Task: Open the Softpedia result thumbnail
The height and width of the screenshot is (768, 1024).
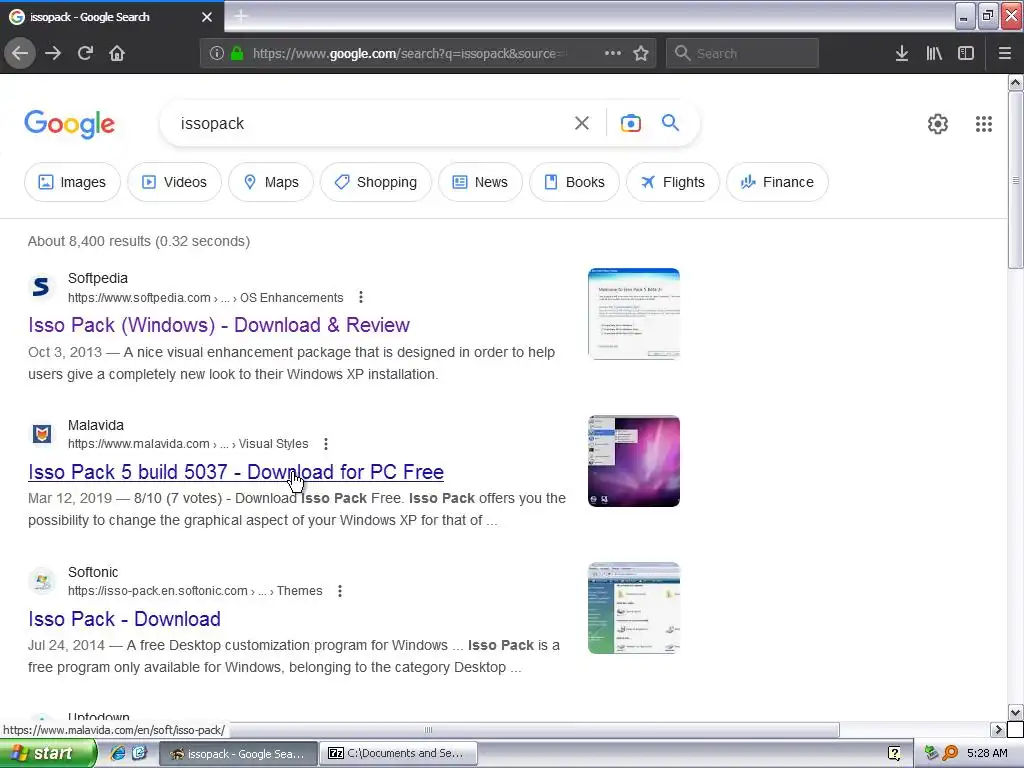Action: coord(633,313)
